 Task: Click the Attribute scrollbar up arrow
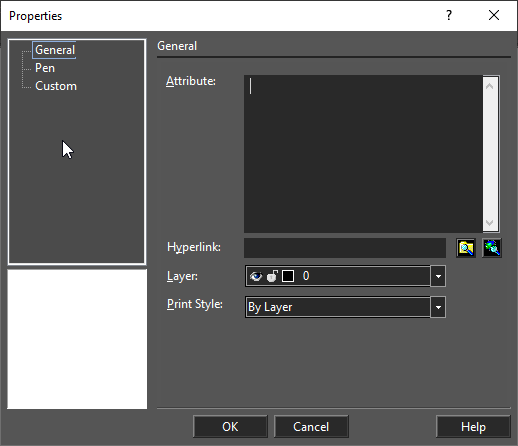coord(490,86)
